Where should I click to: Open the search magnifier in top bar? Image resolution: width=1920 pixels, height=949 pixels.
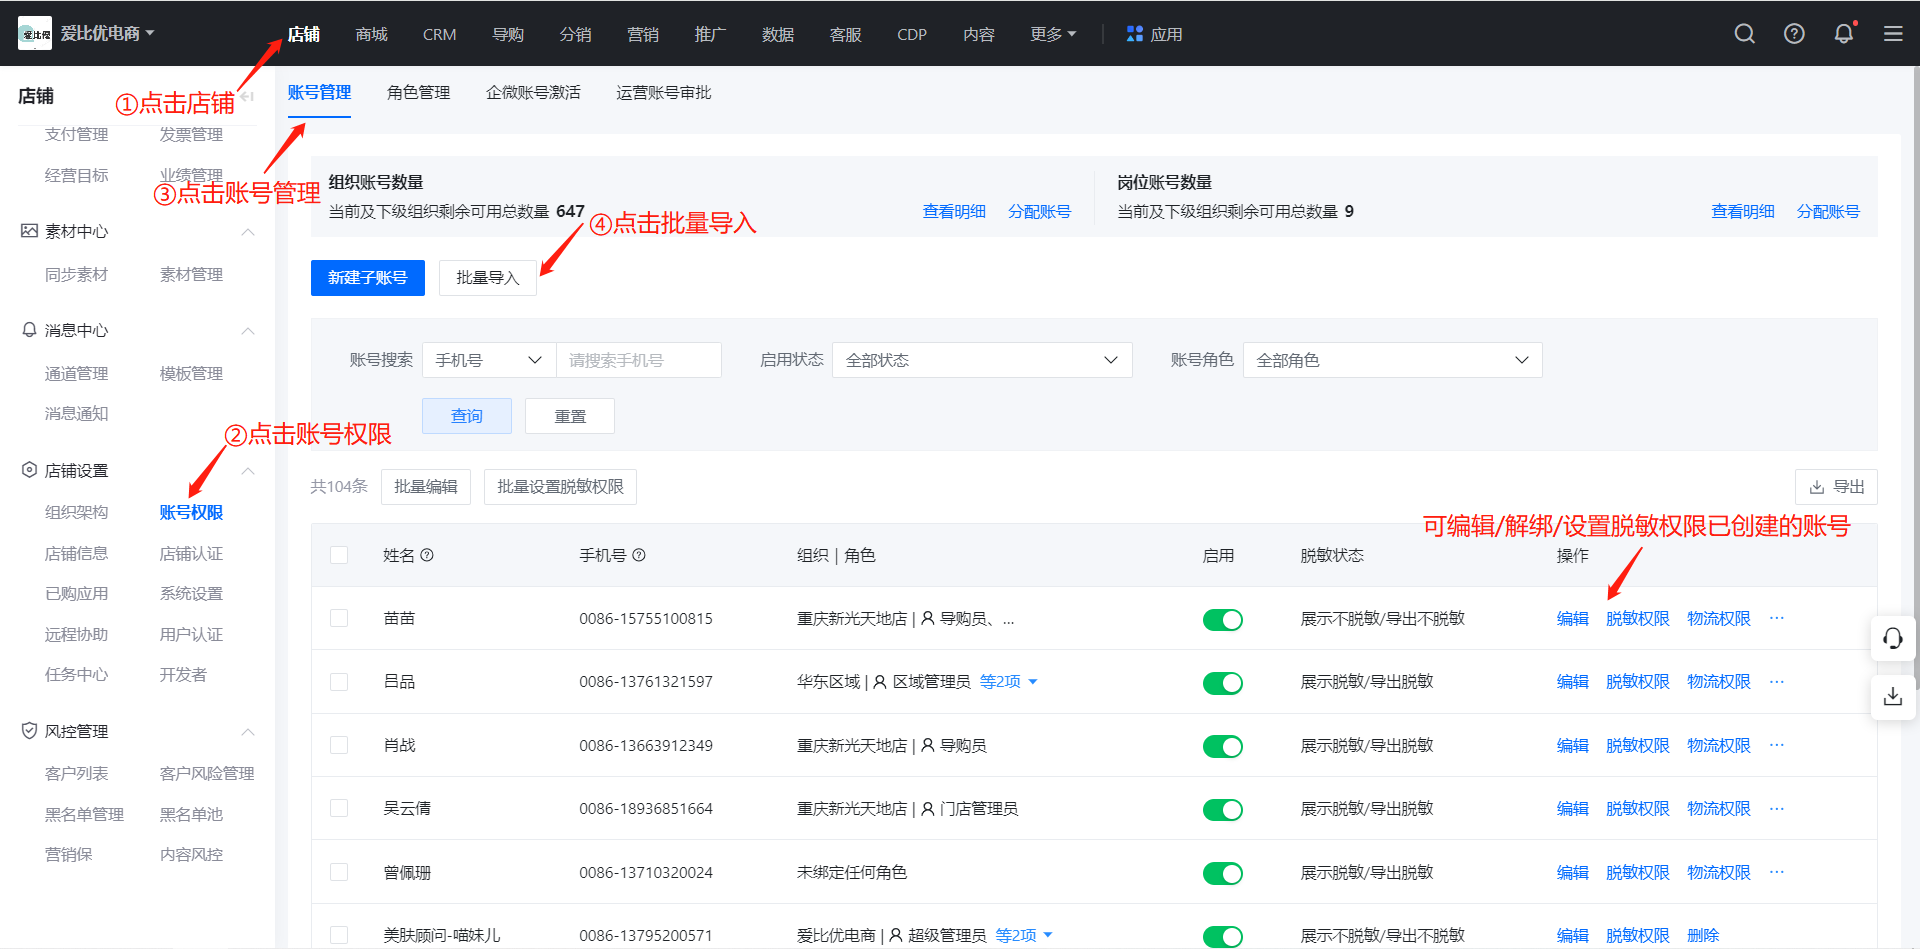click(1745, 34)
